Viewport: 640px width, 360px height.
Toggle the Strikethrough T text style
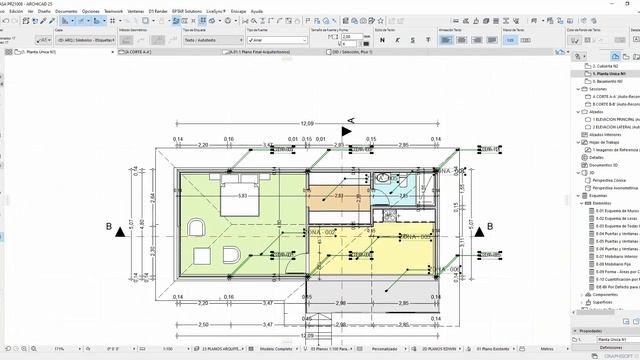pos(428,40)
